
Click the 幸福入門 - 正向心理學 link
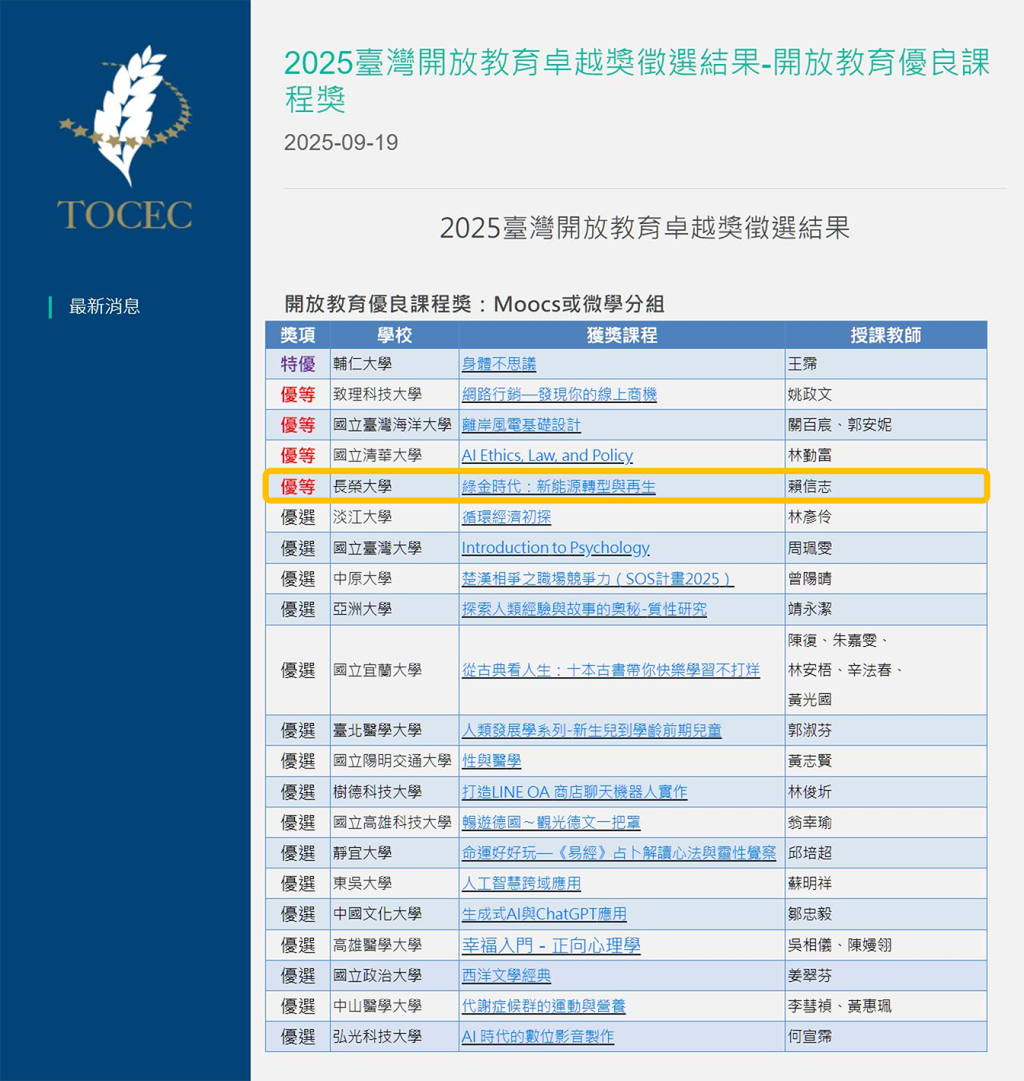(550, 945)
